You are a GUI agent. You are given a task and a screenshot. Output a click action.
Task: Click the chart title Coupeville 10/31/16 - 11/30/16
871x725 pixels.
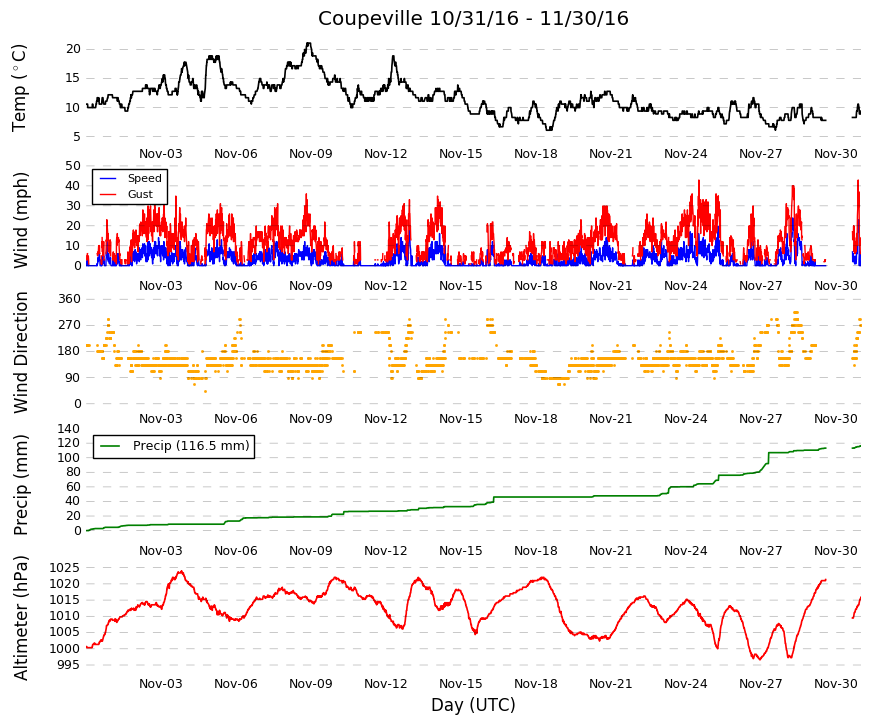[x=473, y=18]
